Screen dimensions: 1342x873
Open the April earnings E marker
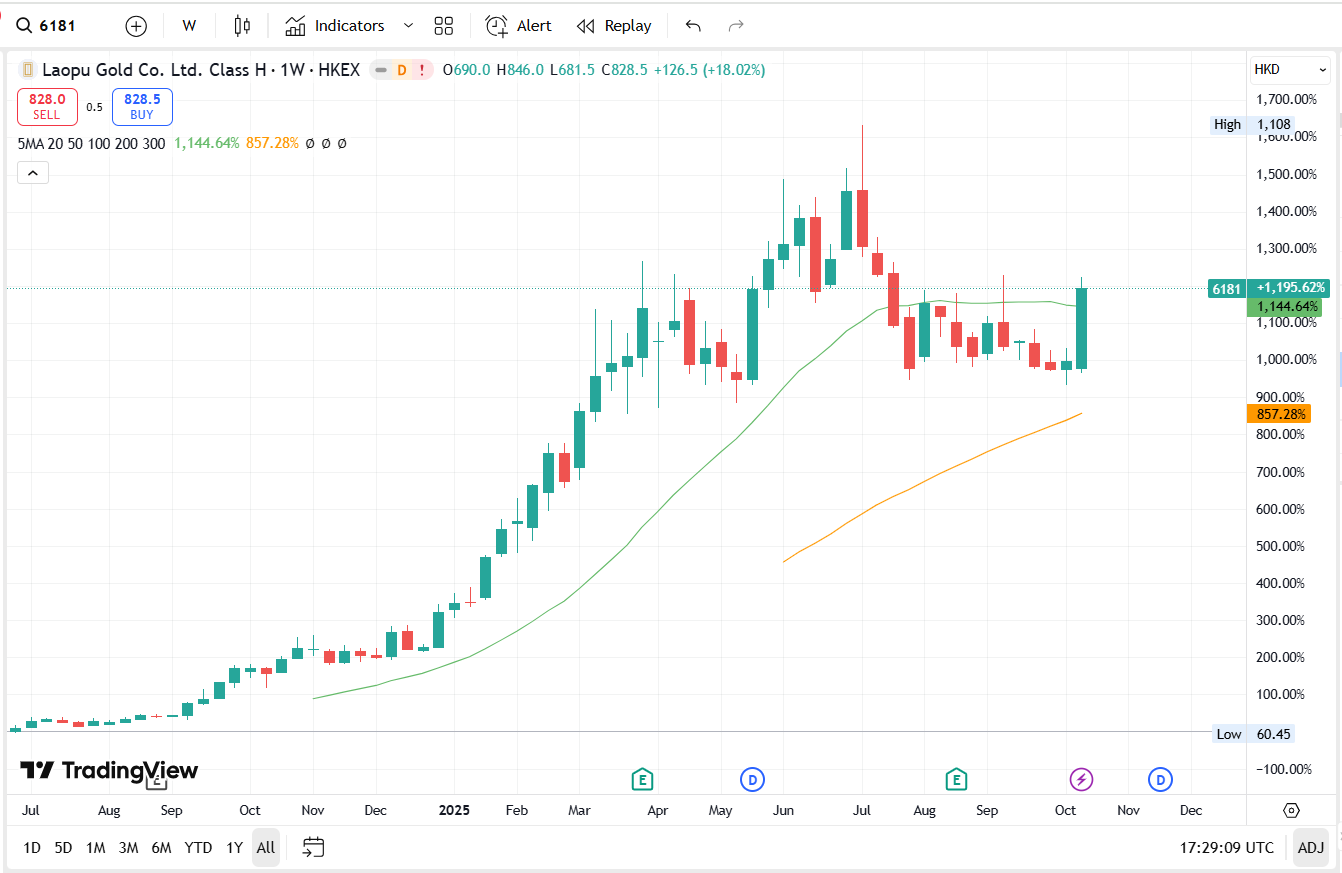tap(642, 779)
